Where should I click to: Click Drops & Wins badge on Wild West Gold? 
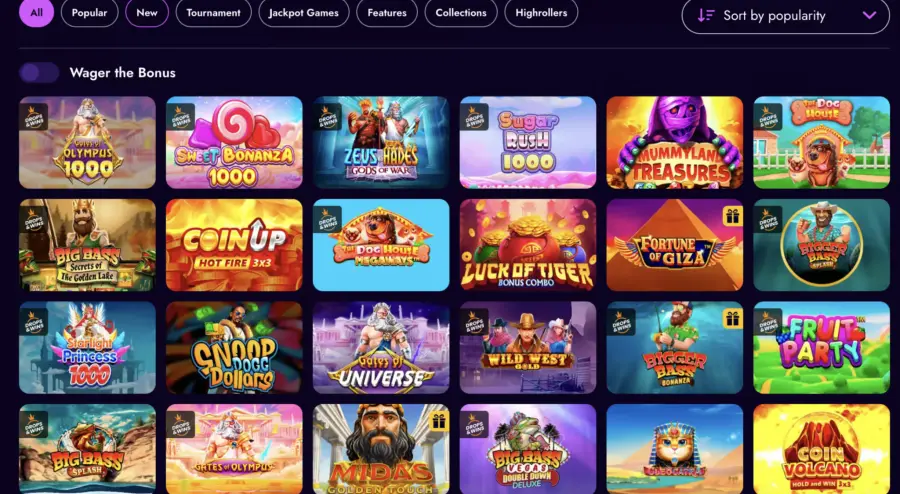474,322
